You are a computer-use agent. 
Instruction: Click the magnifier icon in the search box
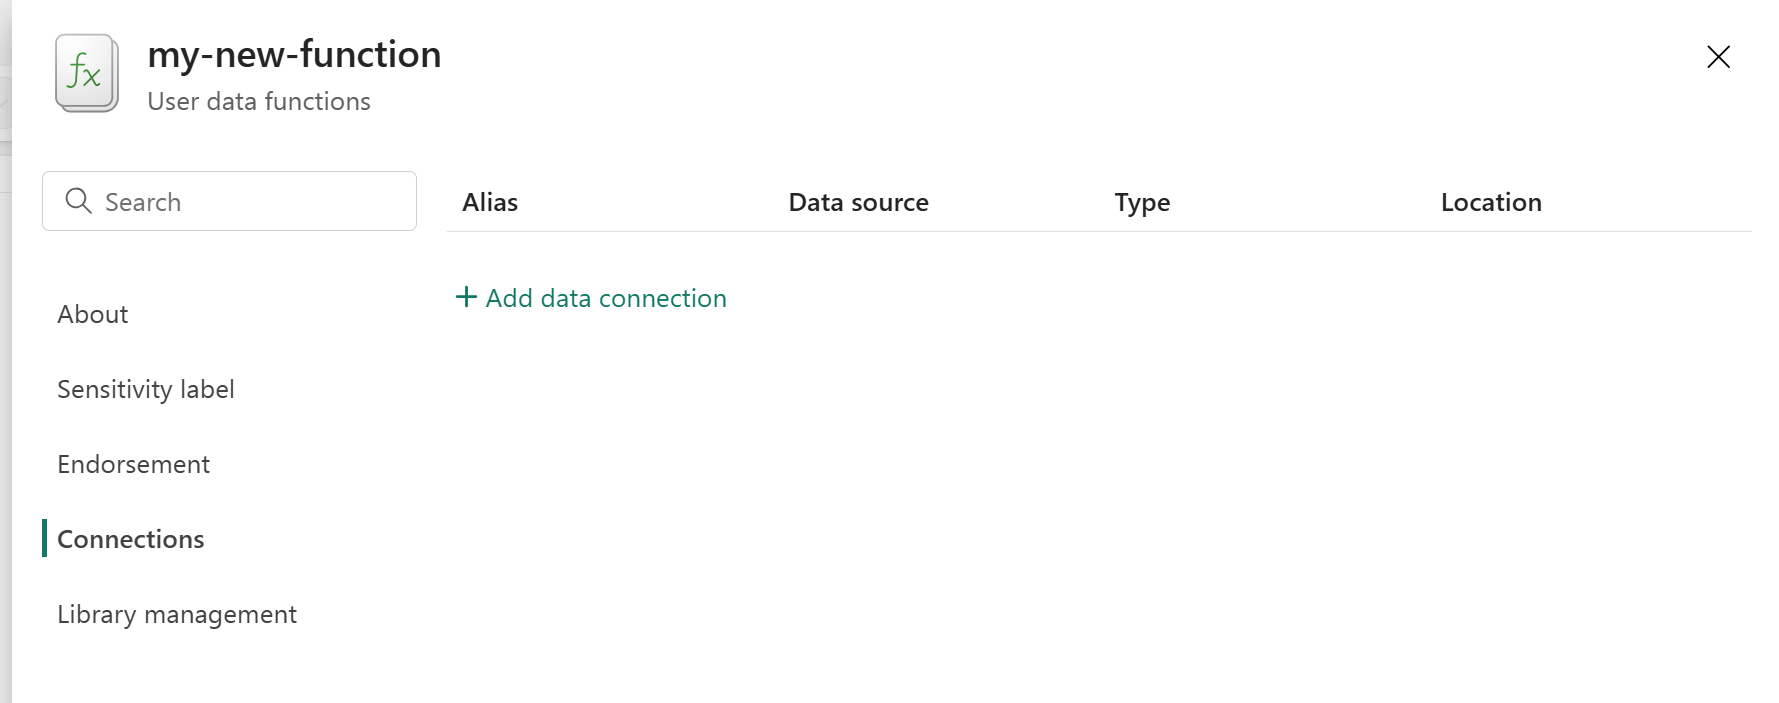(x=78, y=201)
